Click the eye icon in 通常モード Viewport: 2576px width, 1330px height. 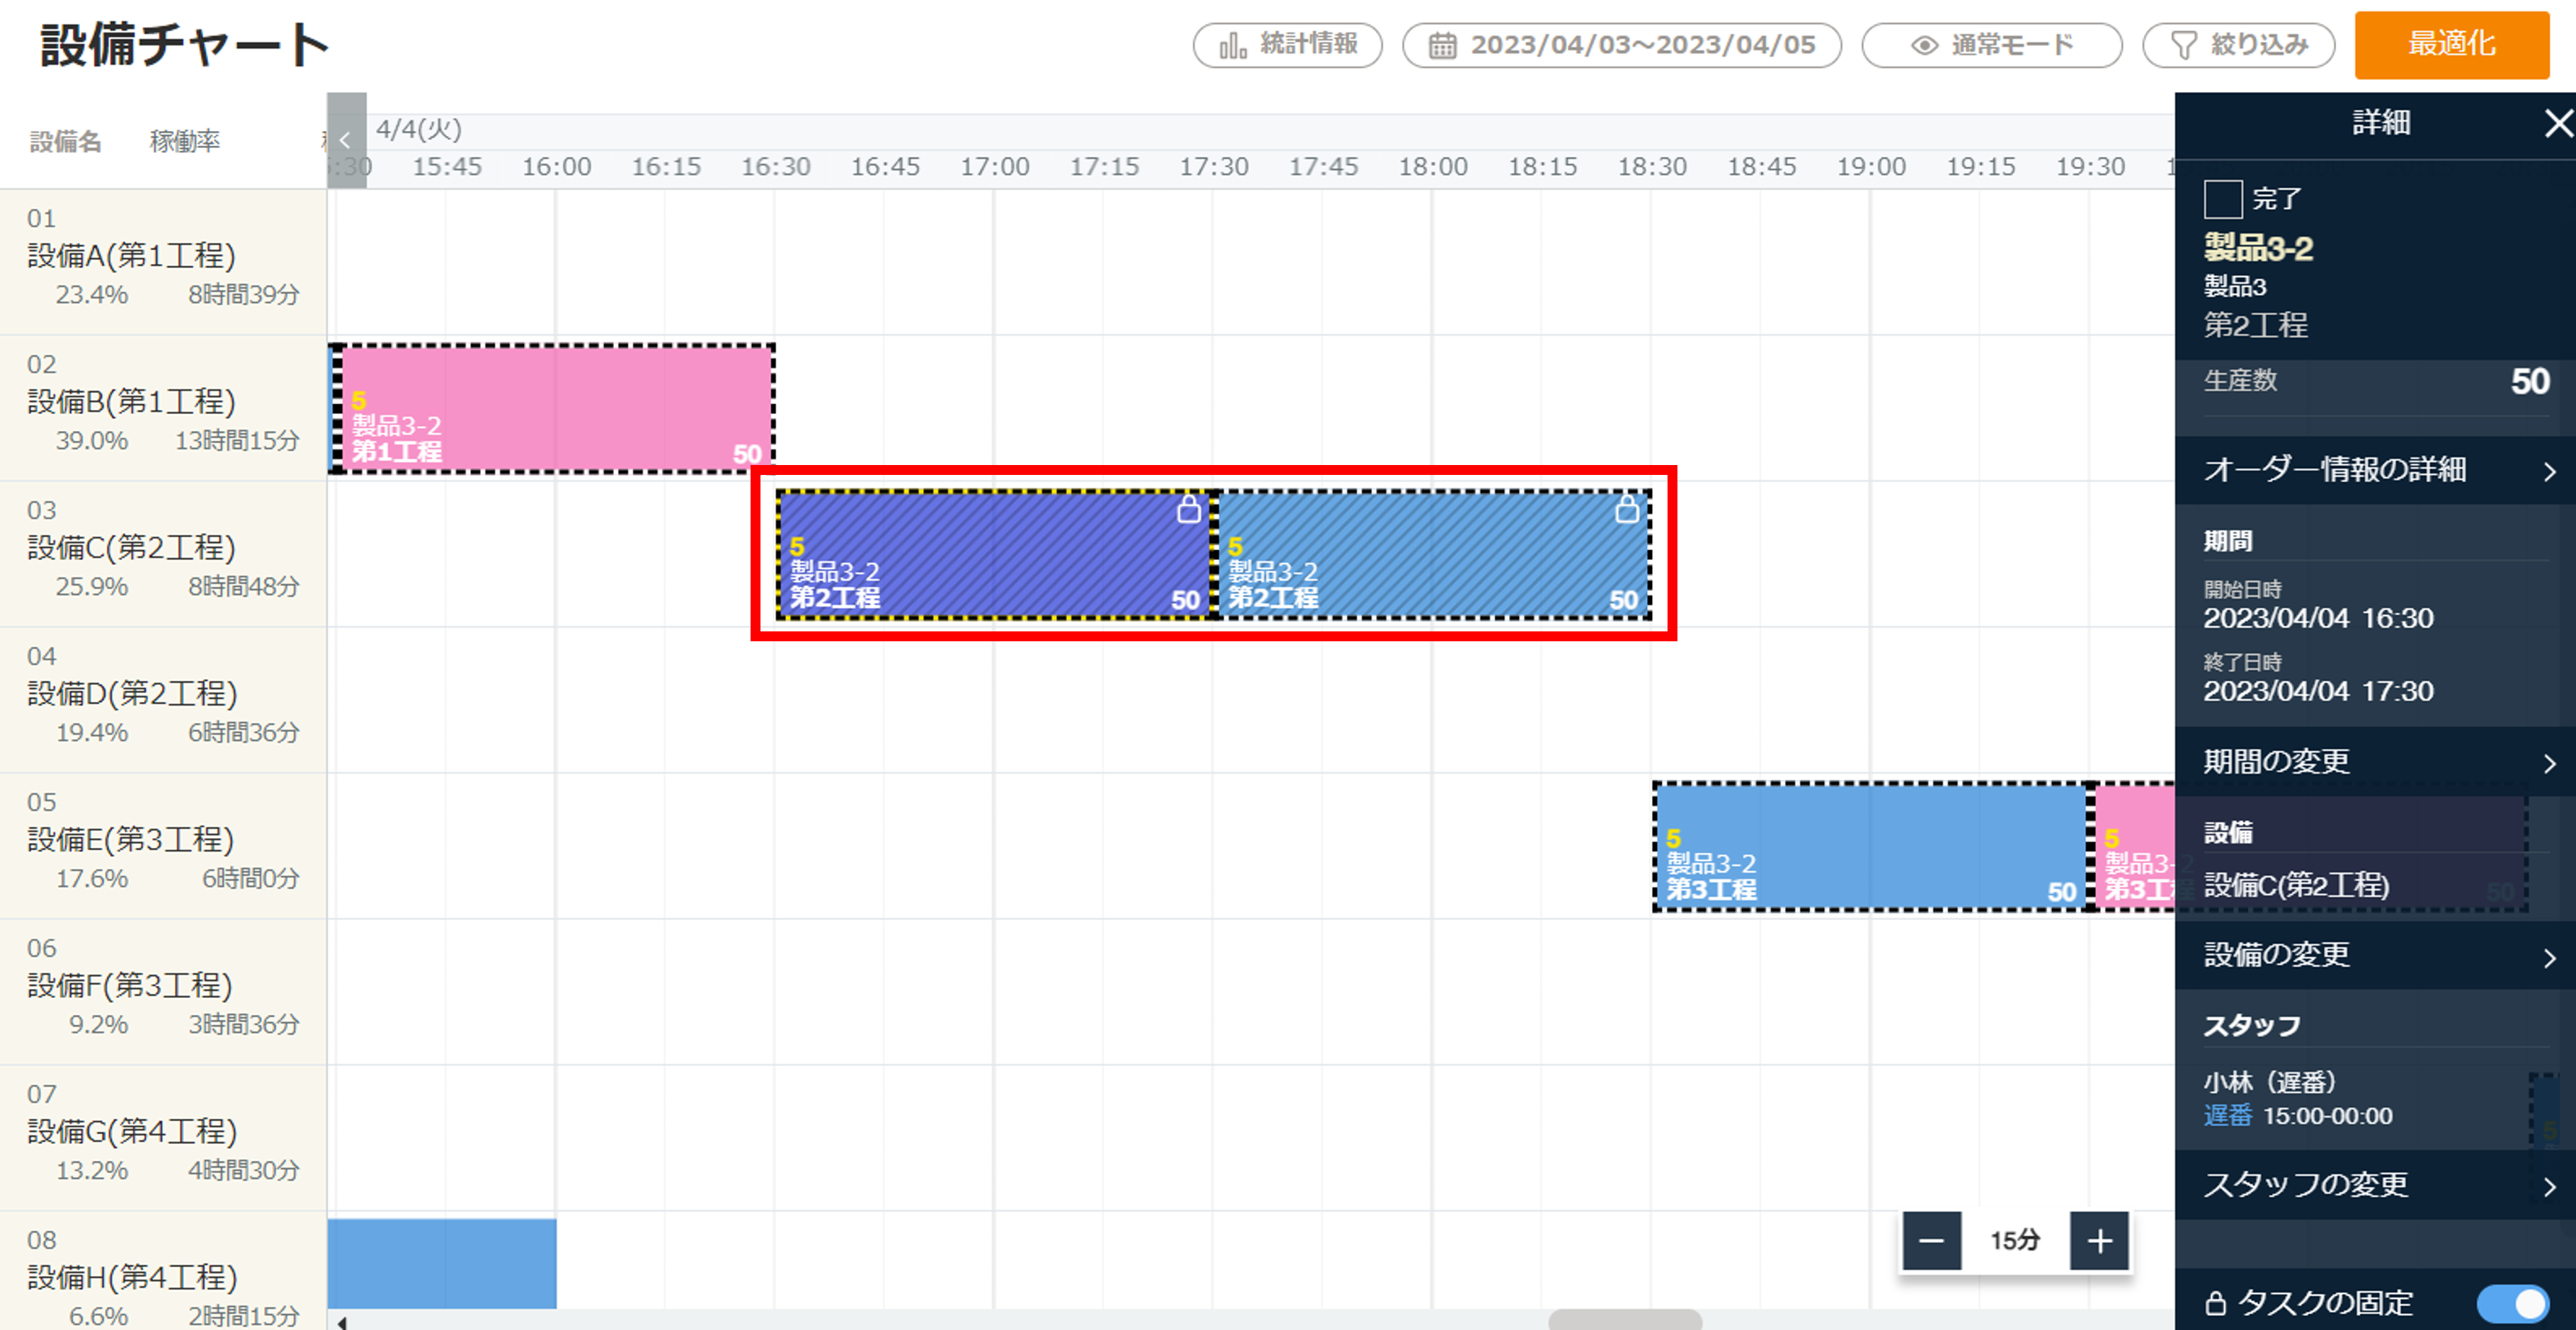pyautogui.click(x=1924, y=45)
